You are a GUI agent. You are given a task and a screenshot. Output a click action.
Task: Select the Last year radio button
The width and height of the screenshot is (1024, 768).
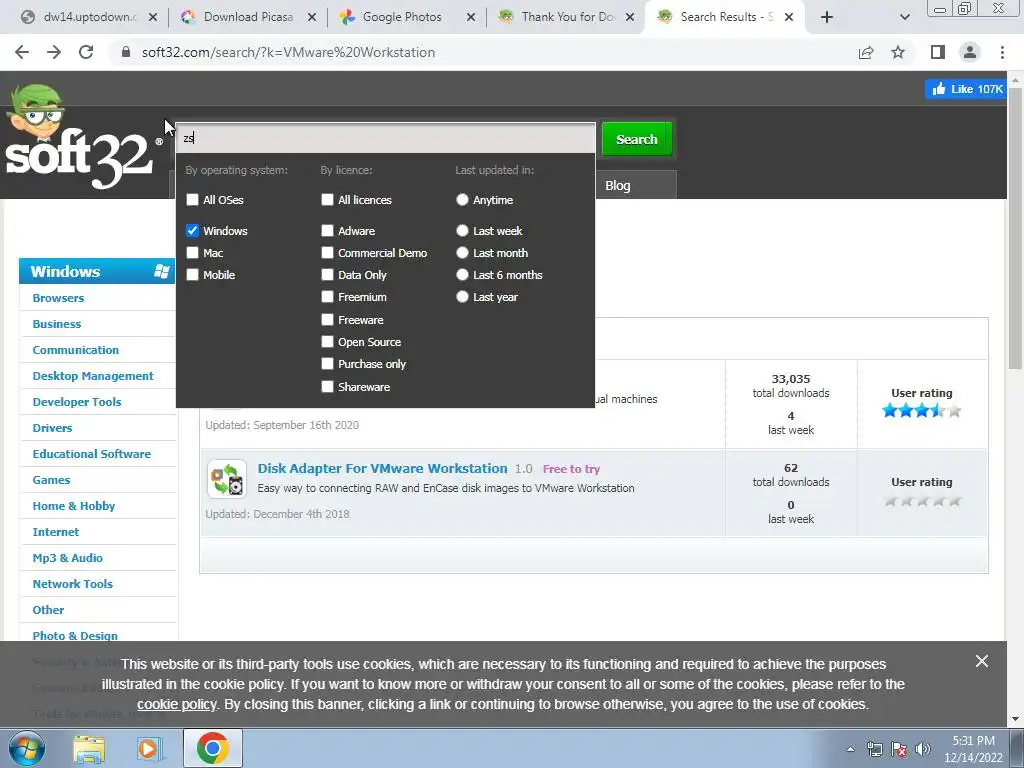(x=462, y=297)
